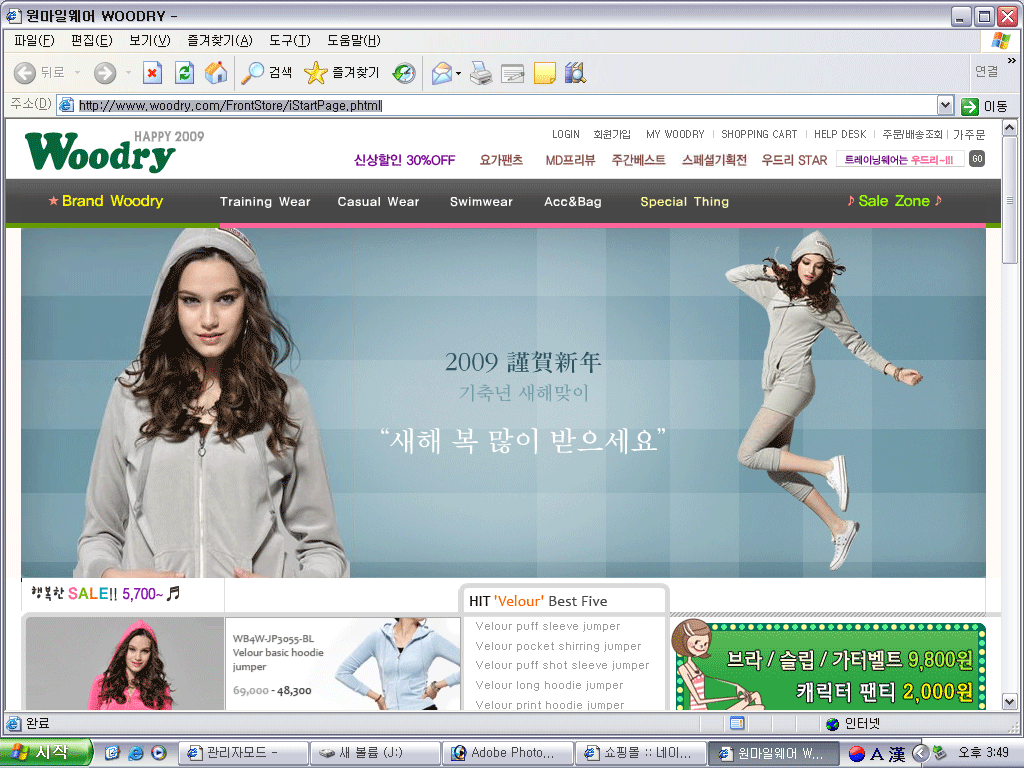Launch Windows Media Player quick launch icon
Screen dimensions: 1024x768
(159, 753)
